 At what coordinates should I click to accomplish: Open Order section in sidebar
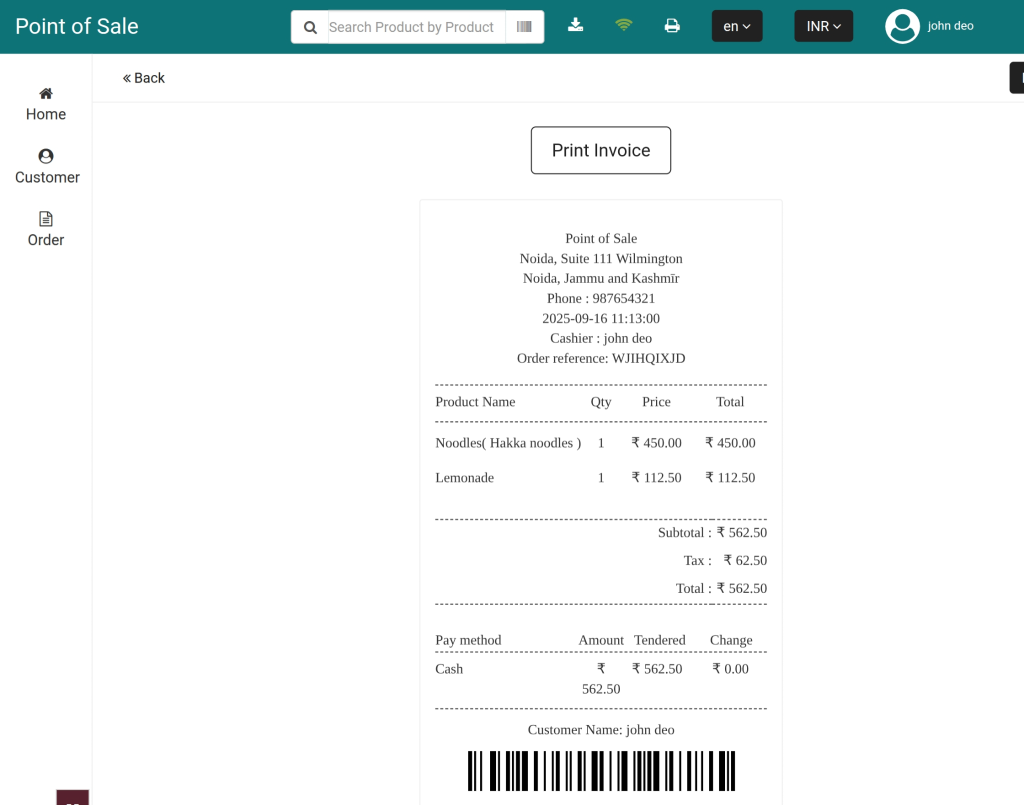pos(46,230)
